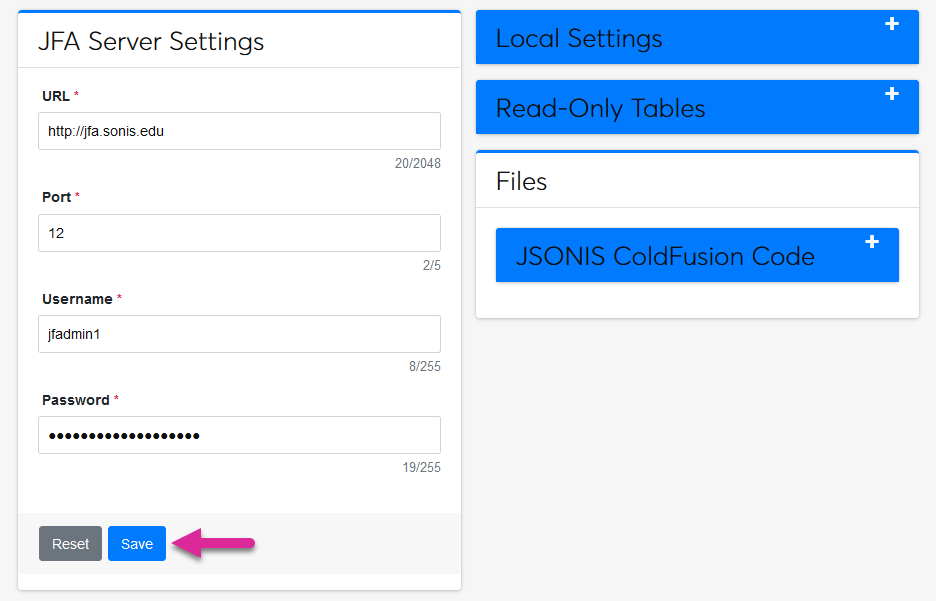Click the plus icon on JSONIS ColdFusion Code

(x=872, y=242)
